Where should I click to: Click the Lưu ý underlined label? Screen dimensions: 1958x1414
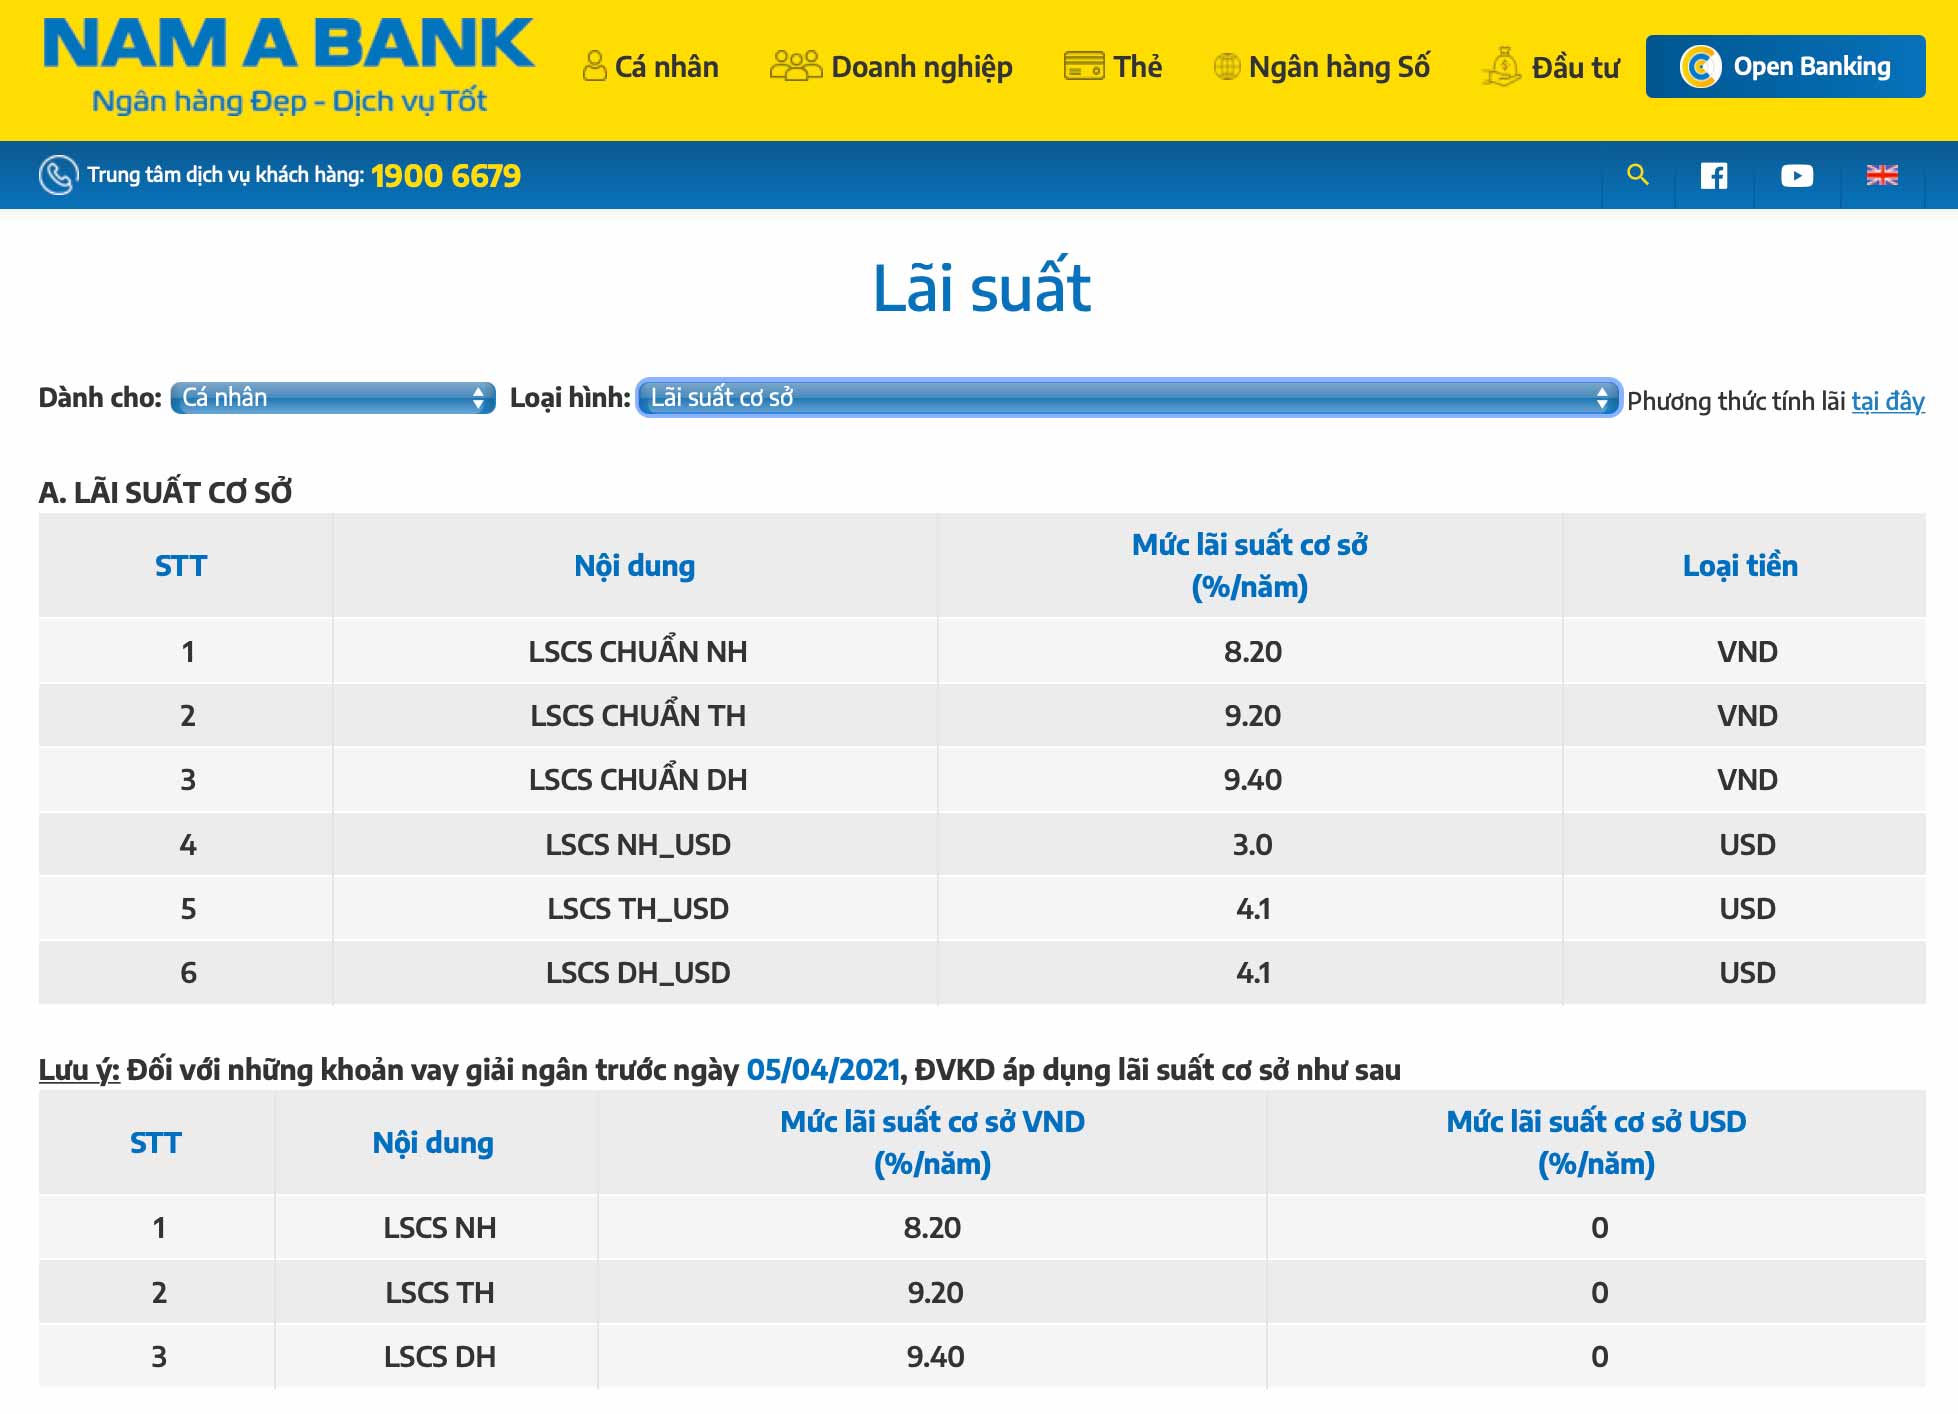pos(79,1070)
